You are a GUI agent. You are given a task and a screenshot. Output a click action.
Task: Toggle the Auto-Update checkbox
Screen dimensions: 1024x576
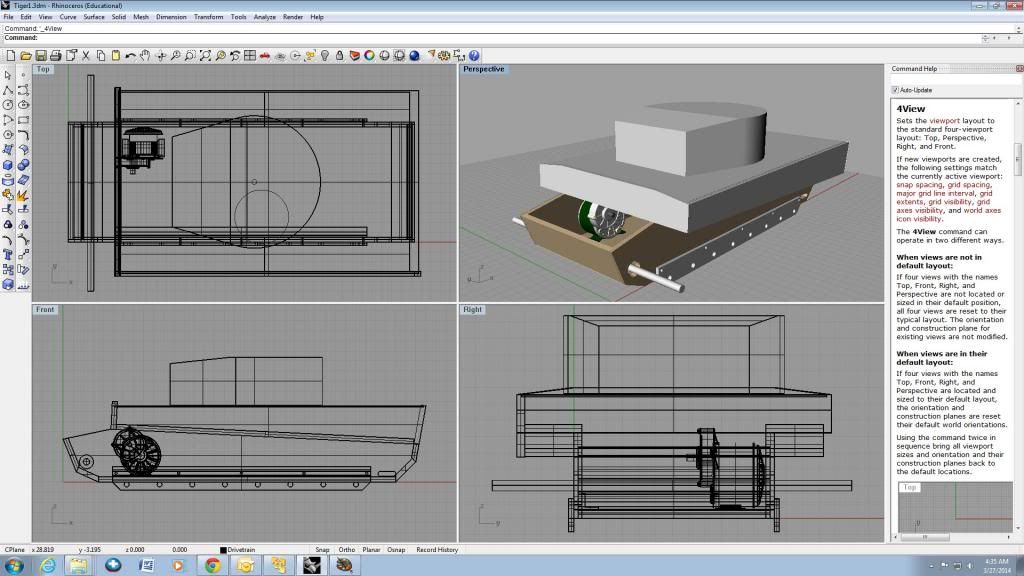tap(896, 90)
